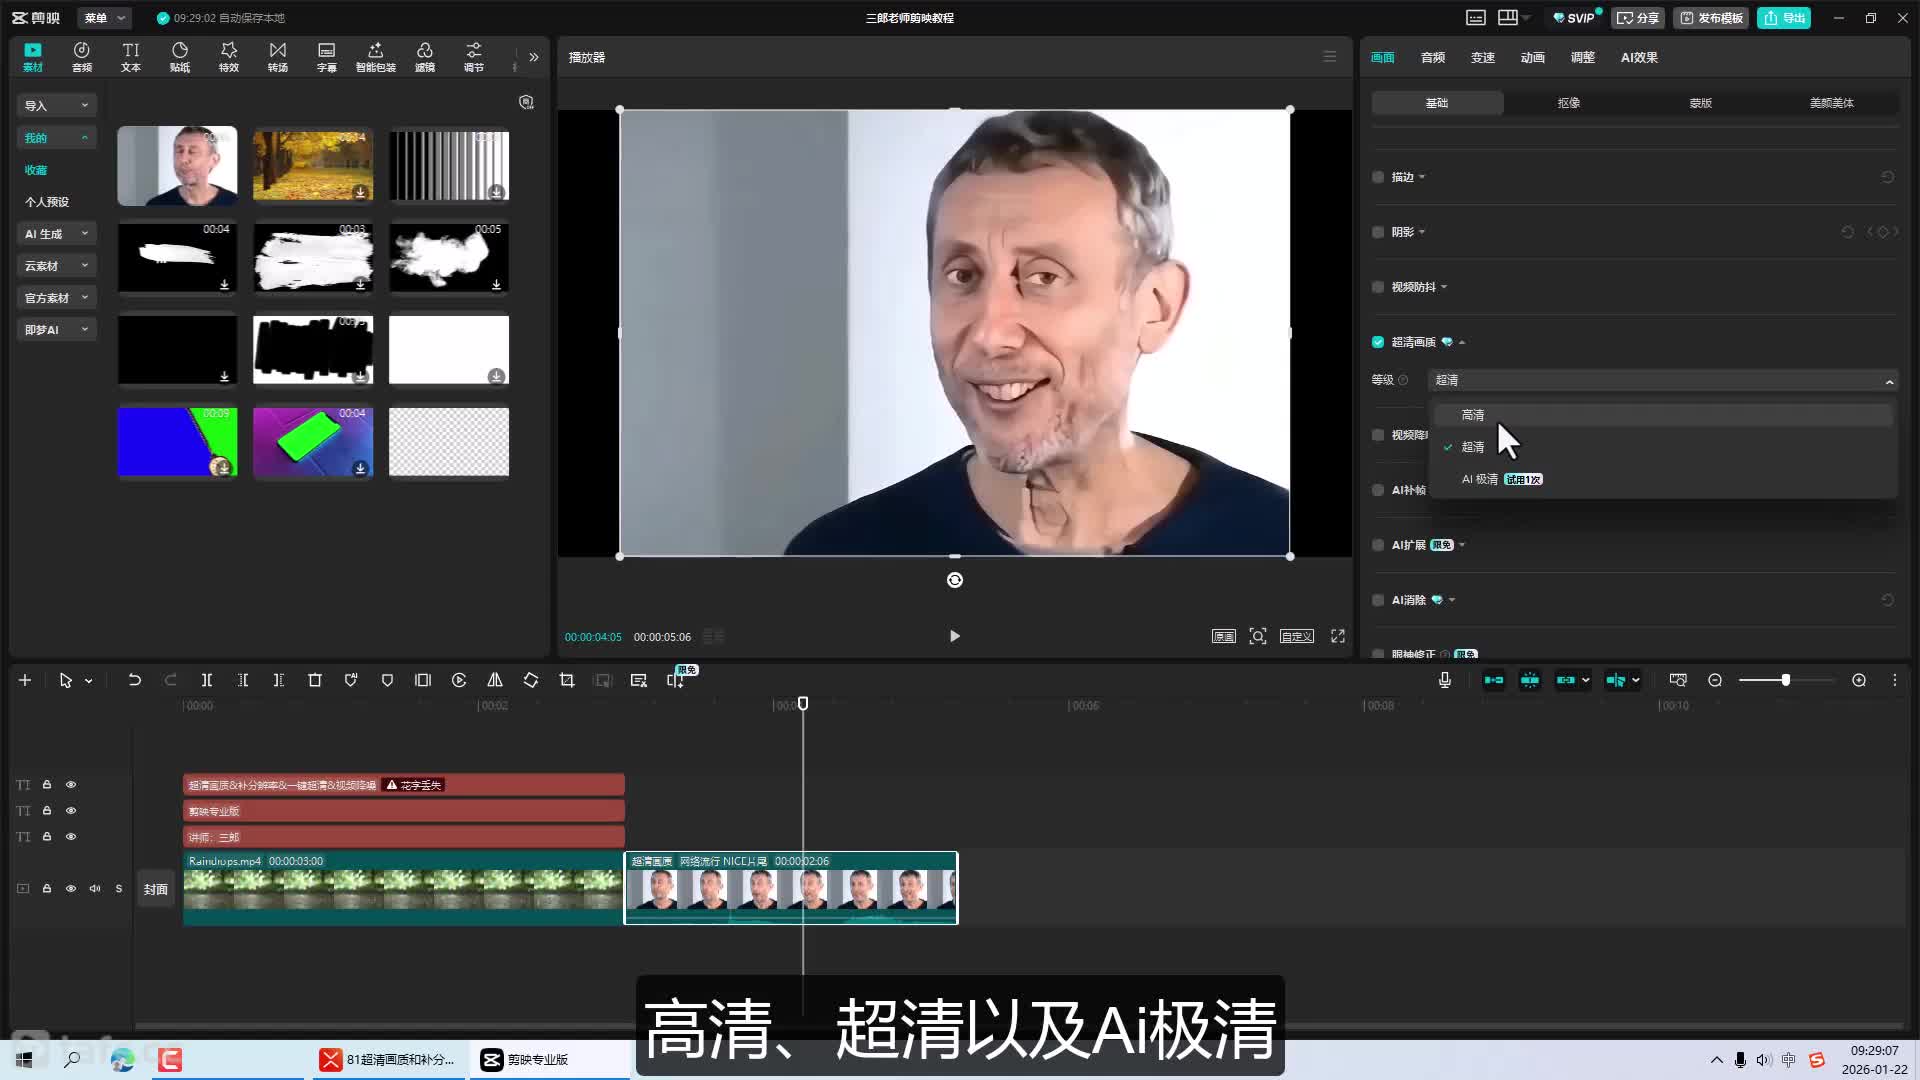1920x1080 pixels.
Task: Select the 贴纸 (Stickers) panel icon
Action: (180, 56)
